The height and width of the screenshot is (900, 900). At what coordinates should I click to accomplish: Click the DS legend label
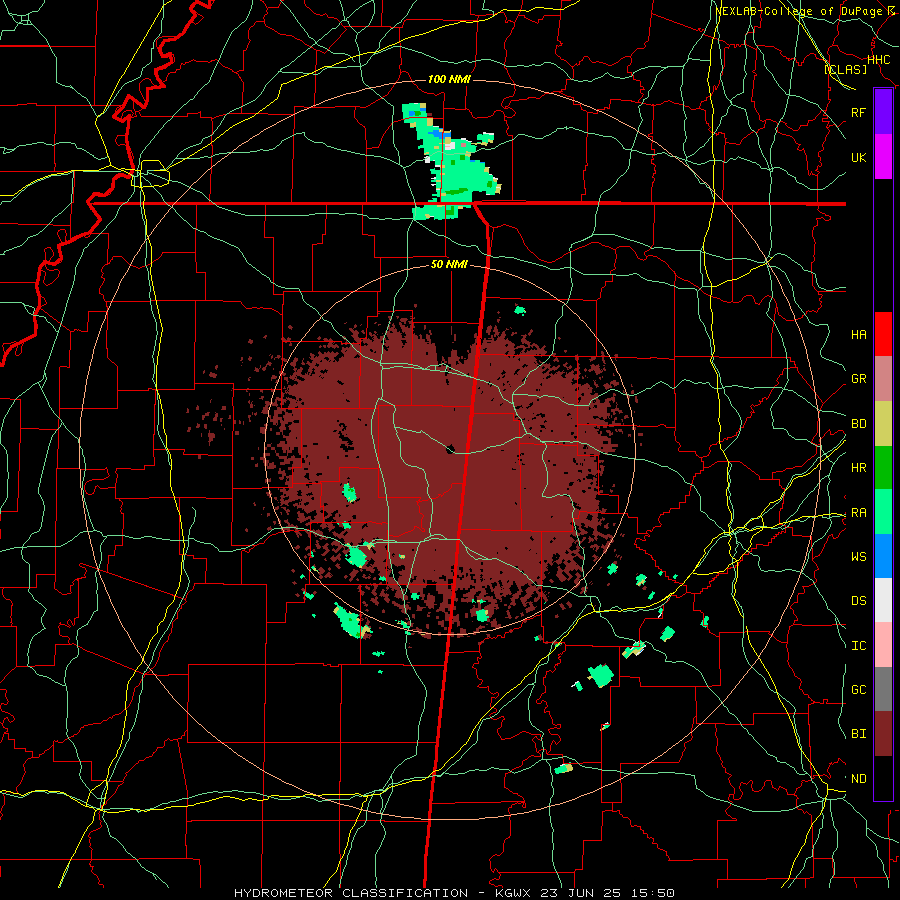click(x=858, y=601)
